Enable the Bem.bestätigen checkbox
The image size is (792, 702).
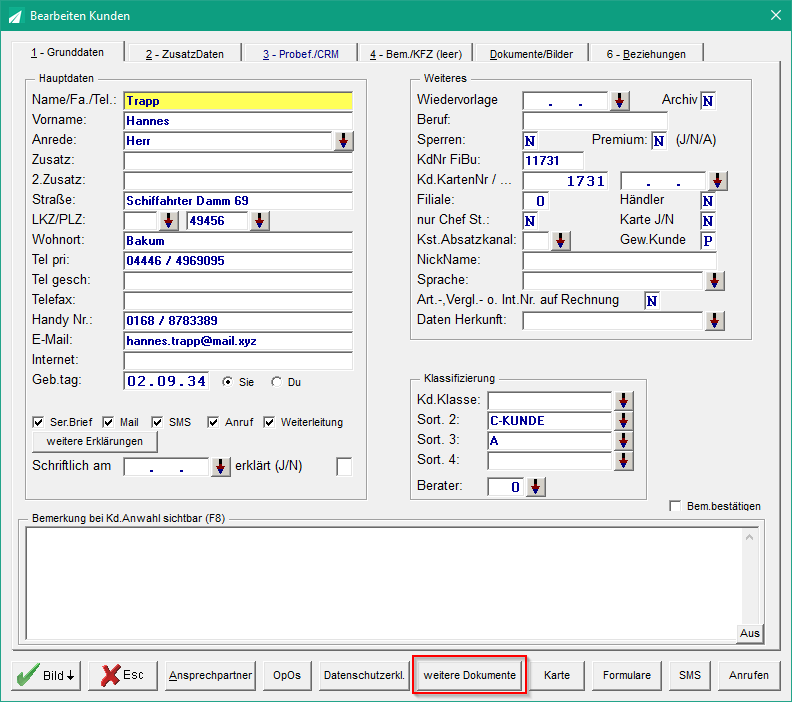click(x=675, y=506)
